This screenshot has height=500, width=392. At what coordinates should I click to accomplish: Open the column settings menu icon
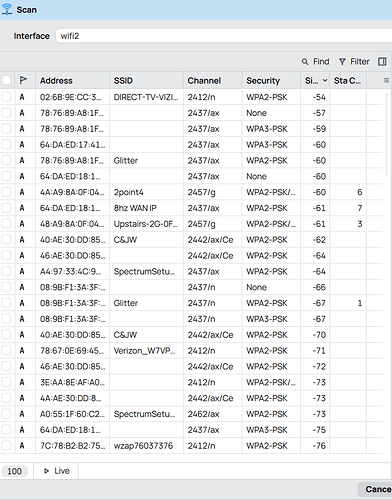386,80
